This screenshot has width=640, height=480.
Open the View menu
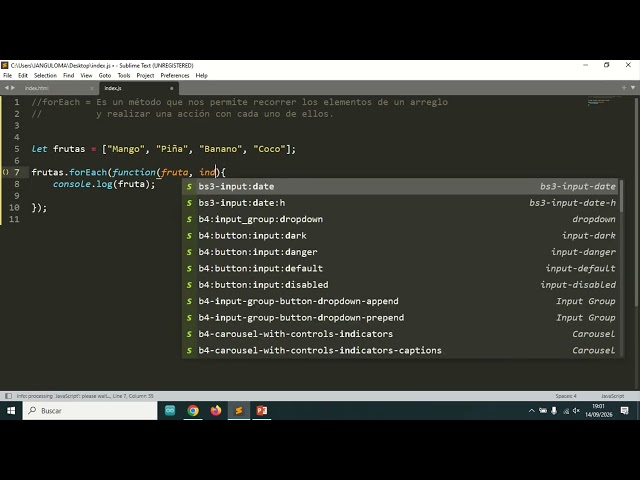pyautogui.click(x=86, y=76)
